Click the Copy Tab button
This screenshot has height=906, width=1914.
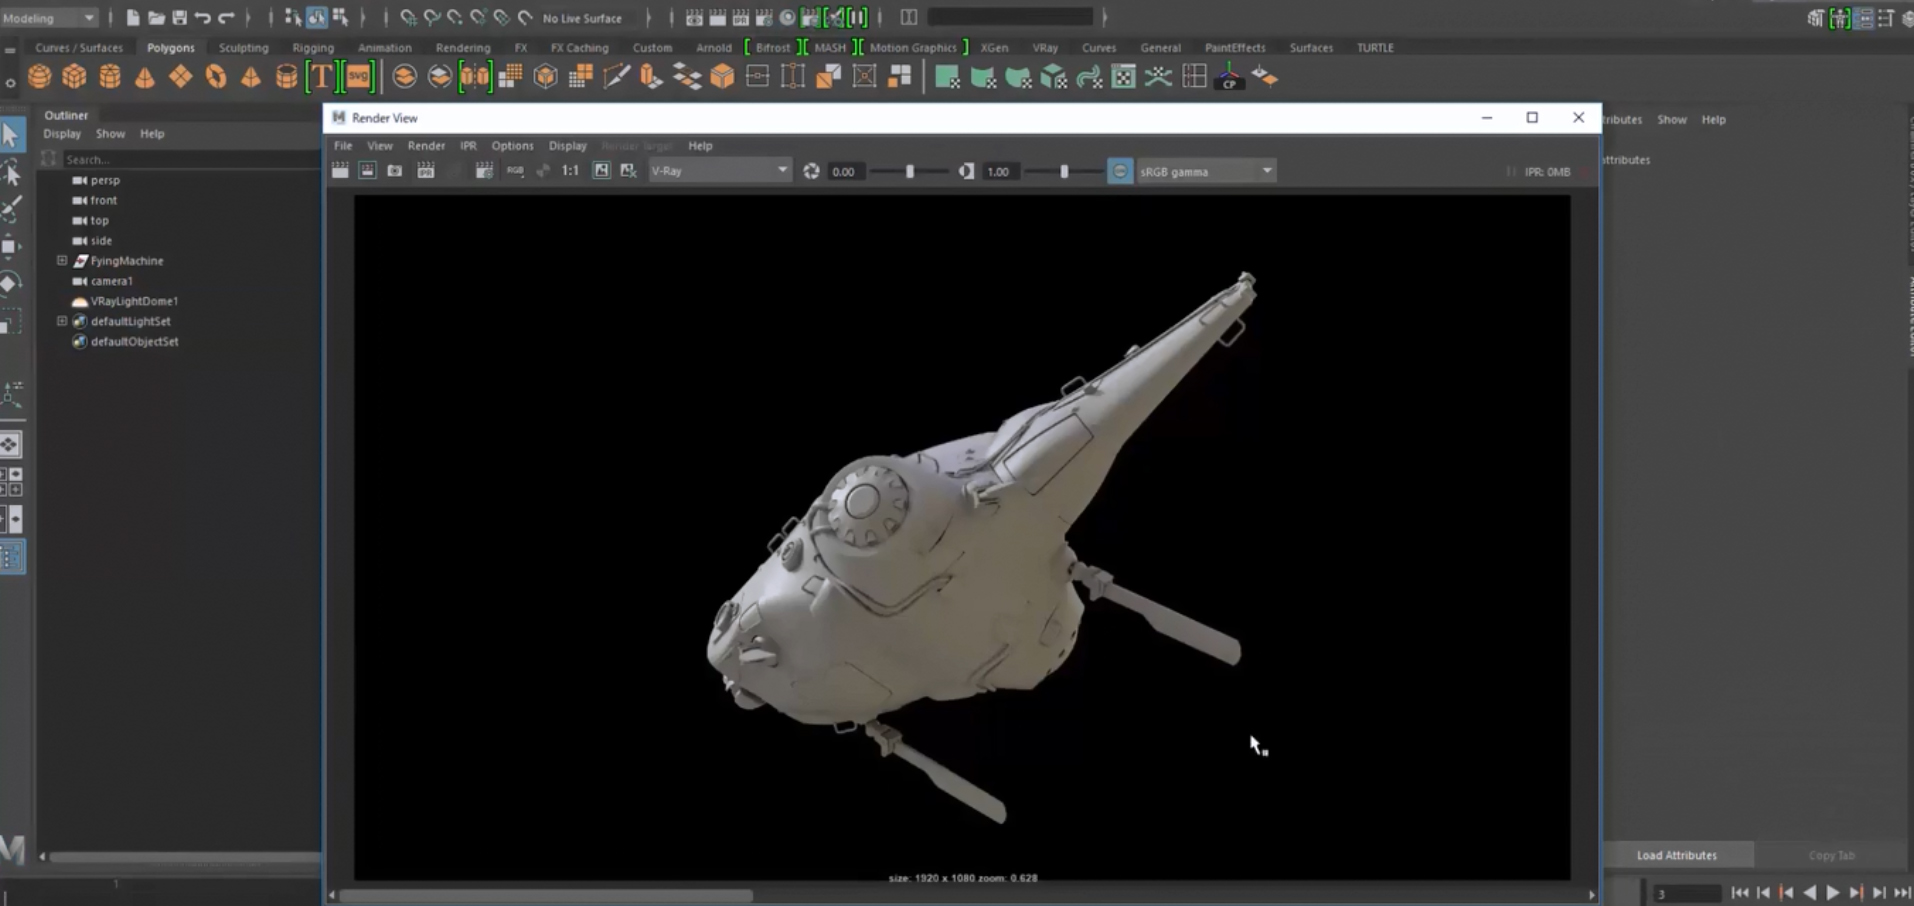1830,855
